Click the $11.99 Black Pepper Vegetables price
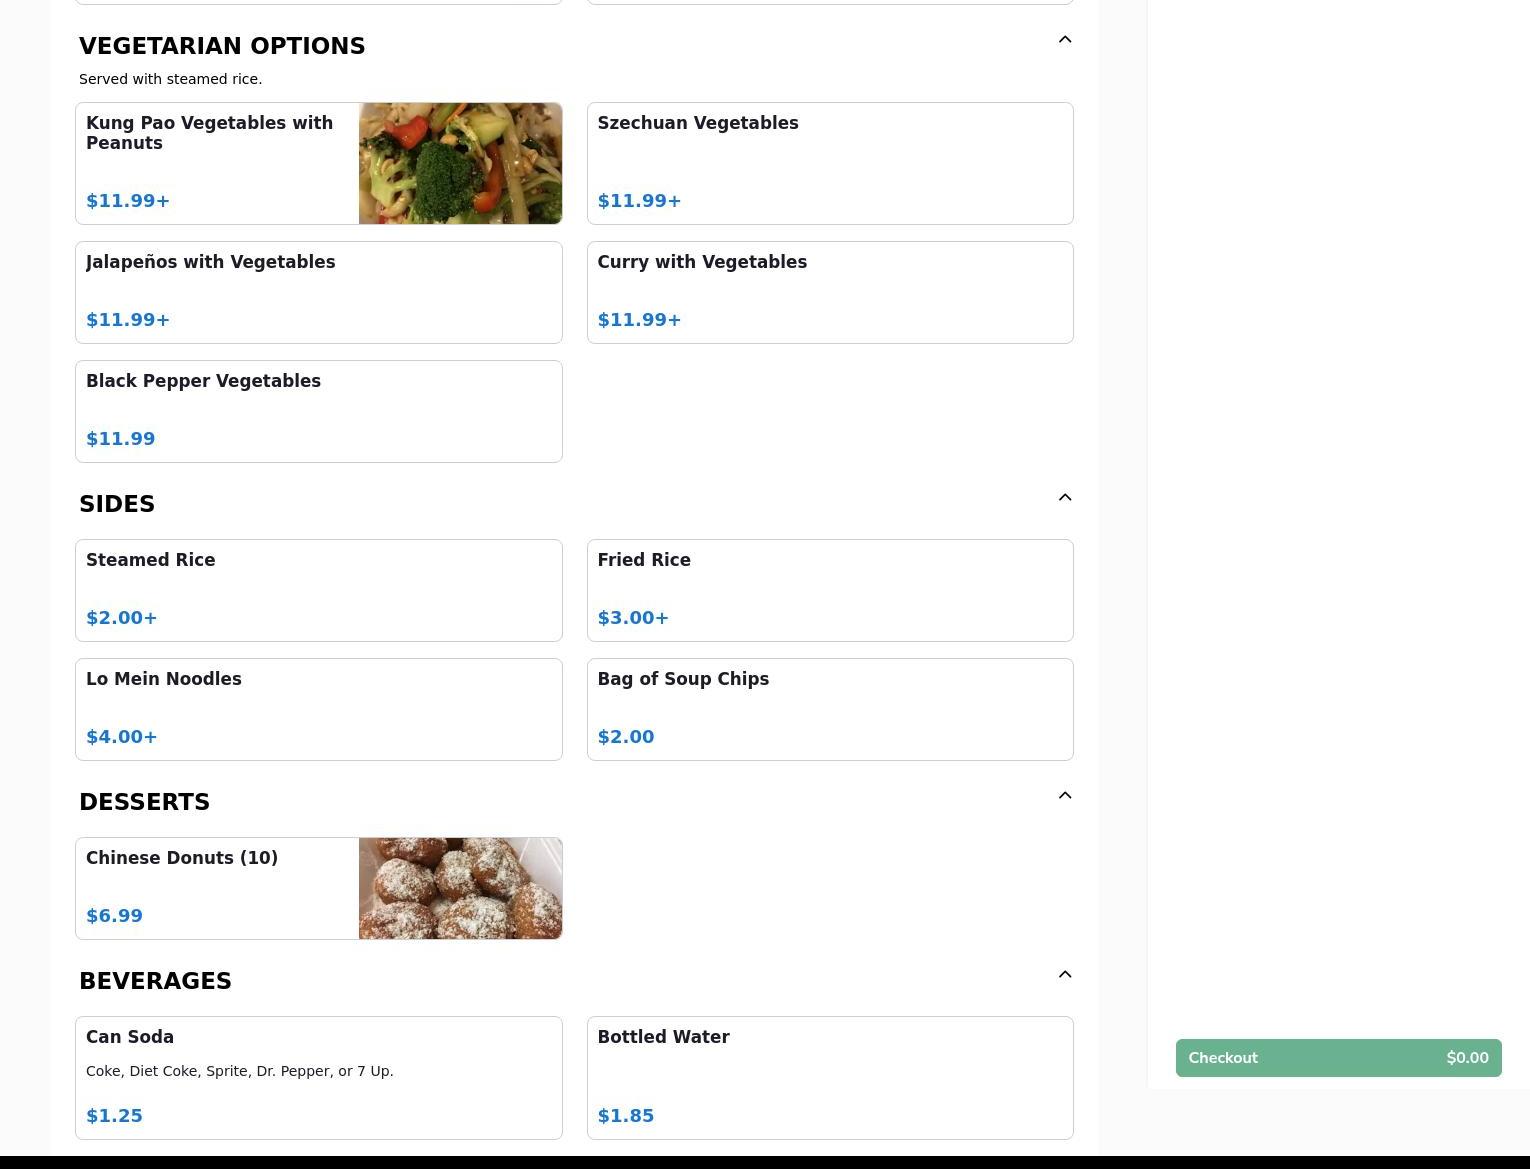The width and height of the screenshot is (1530, 1169). pyautogui.click(x=121, y=439)
